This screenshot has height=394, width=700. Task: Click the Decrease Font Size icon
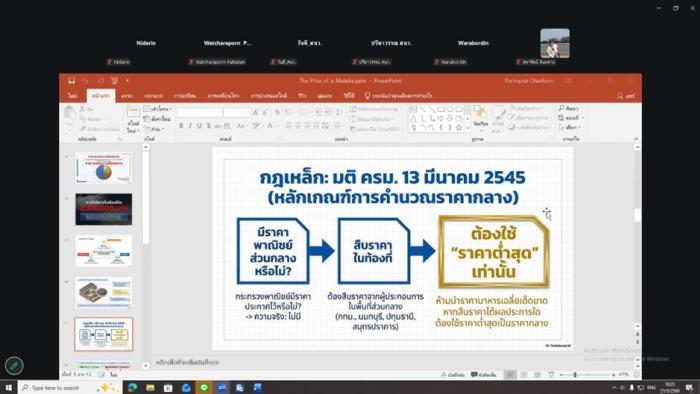[266, 112]
